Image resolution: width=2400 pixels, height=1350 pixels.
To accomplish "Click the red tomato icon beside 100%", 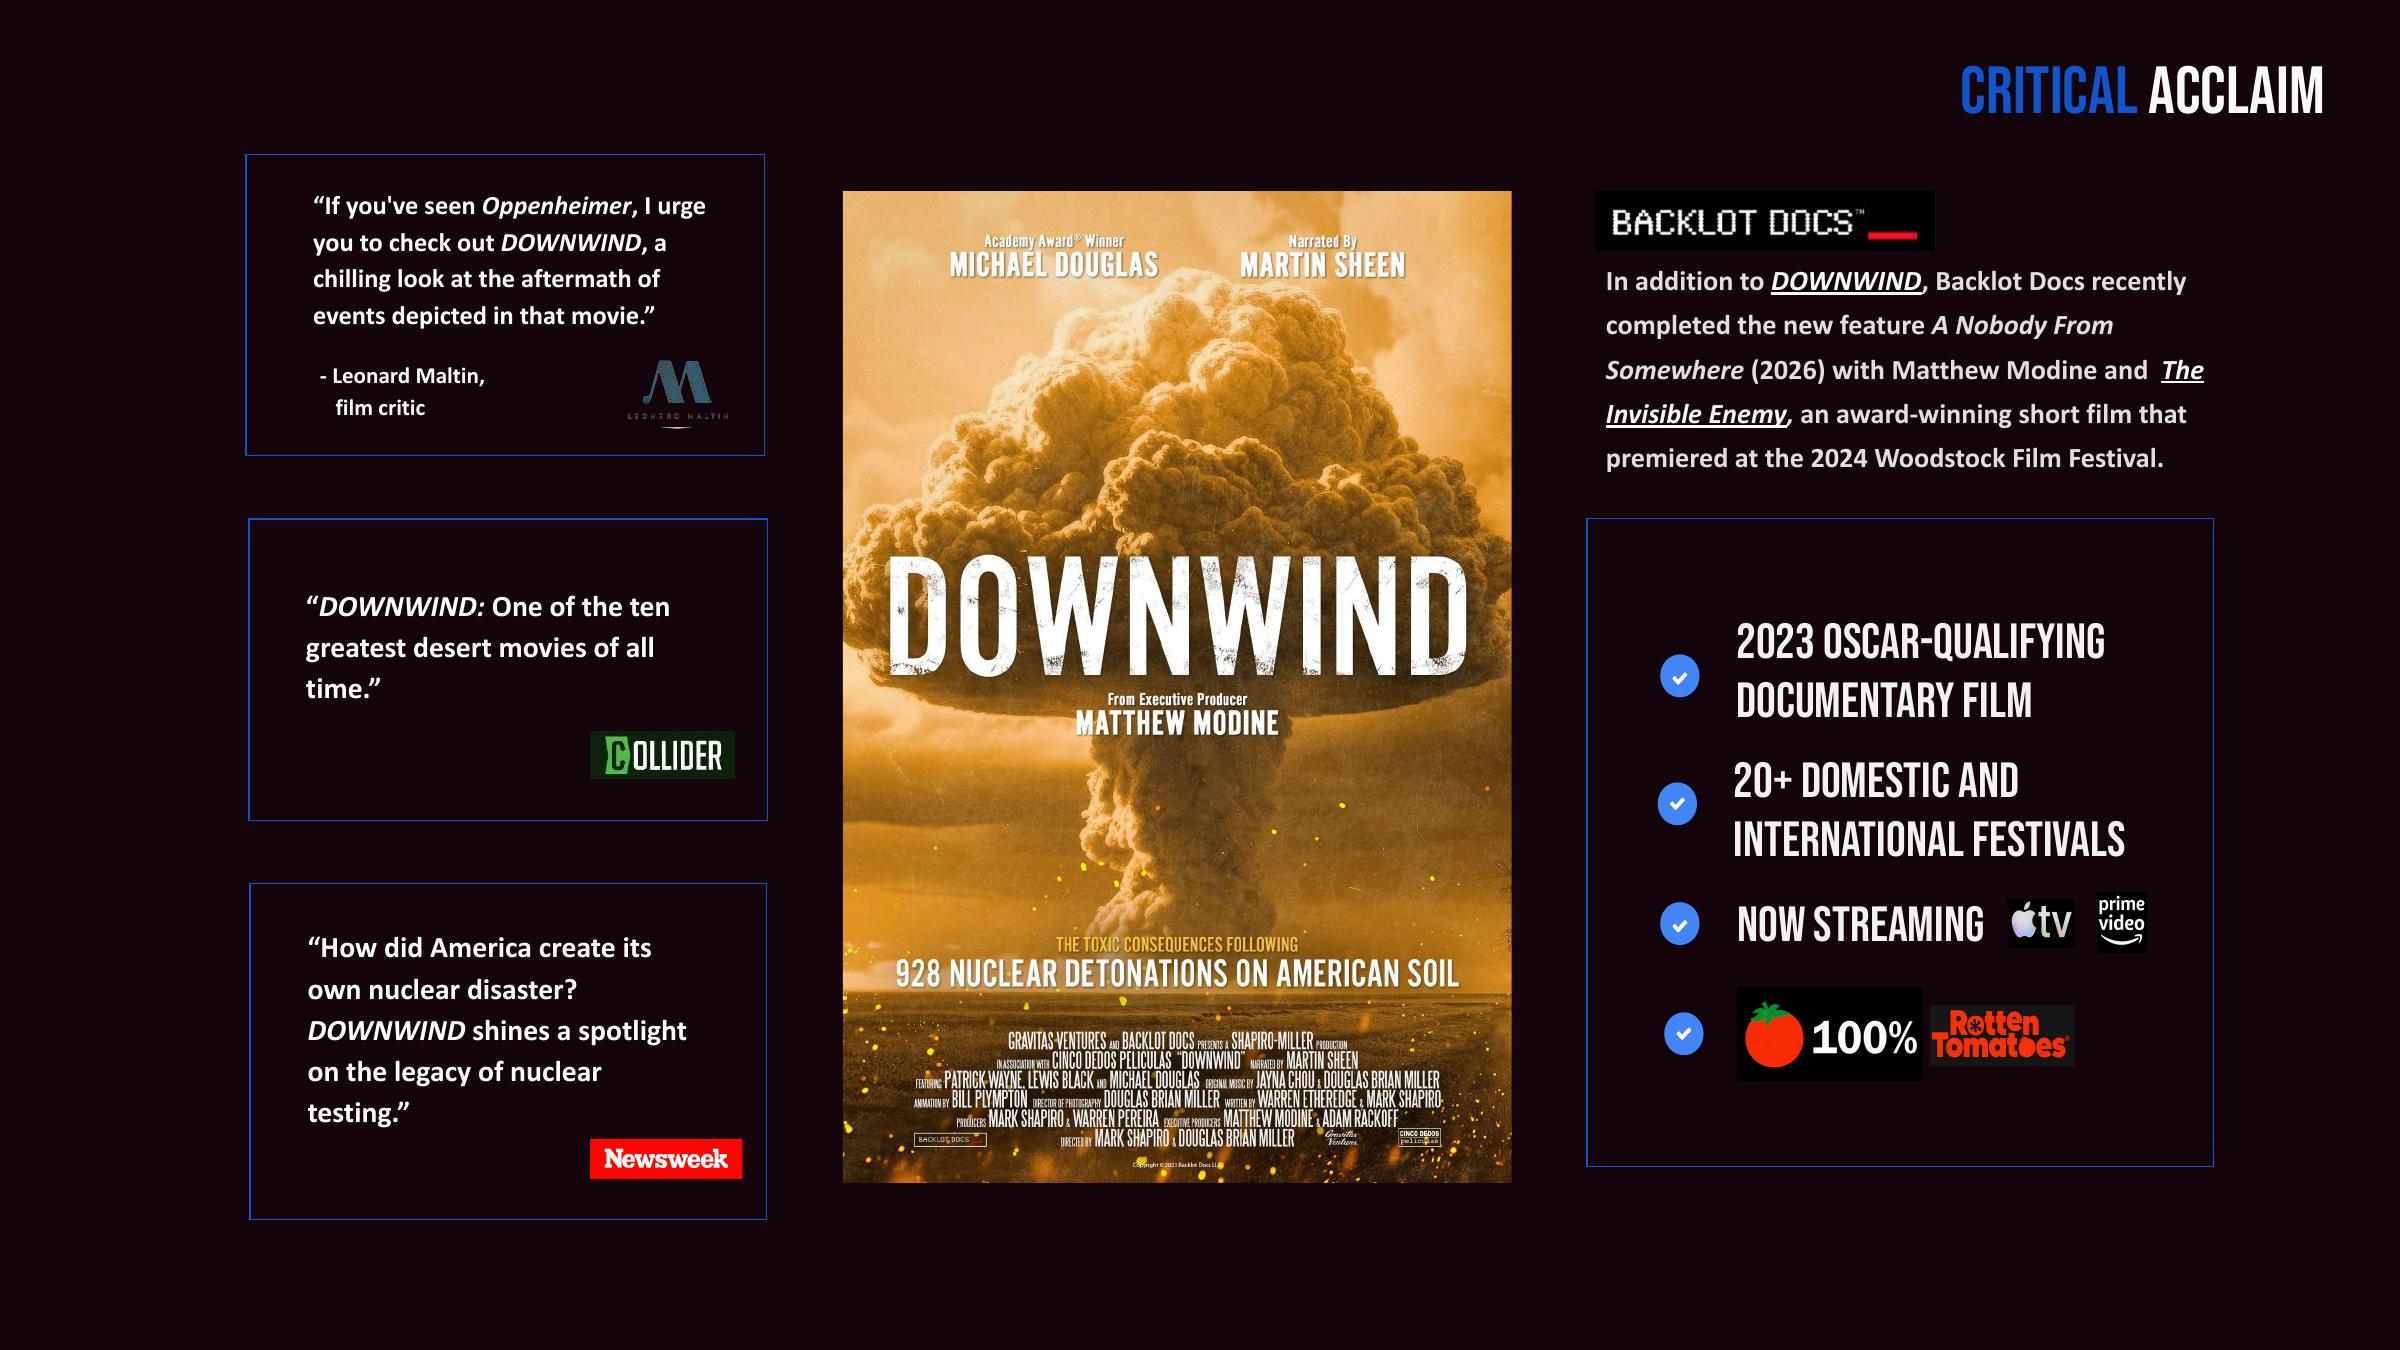I will 1773,1035.
